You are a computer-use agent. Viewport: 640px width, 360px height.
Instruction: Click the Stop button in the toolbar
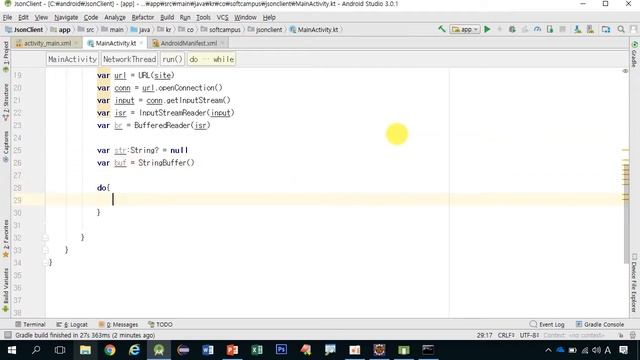[x=562, y=29]
